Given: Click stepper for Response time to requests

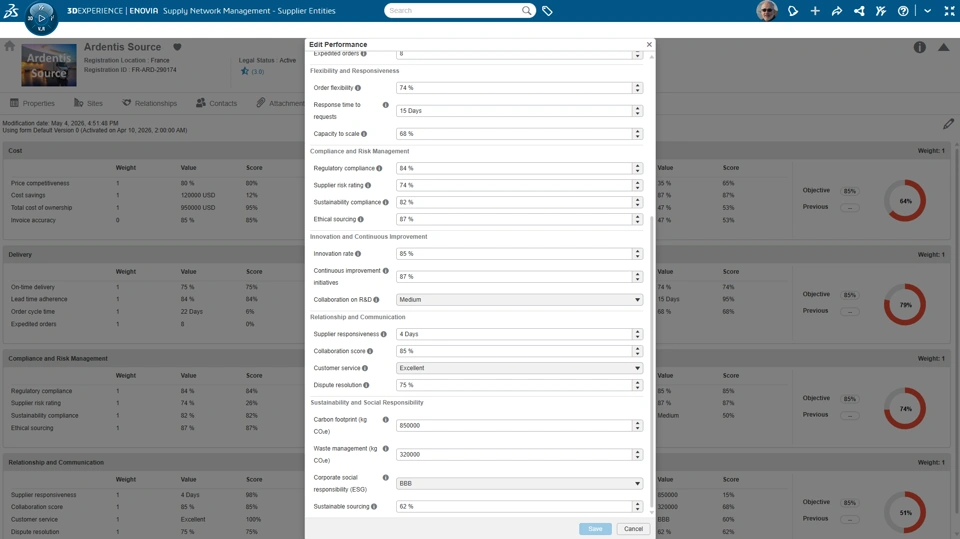Looking at the screenshot, I should 637,111.
